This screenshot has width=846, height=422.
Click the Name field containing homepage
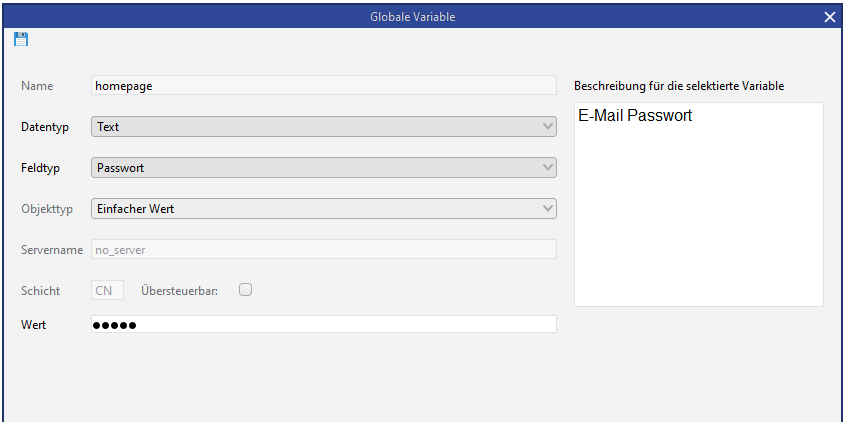click(x=323, y=86)
